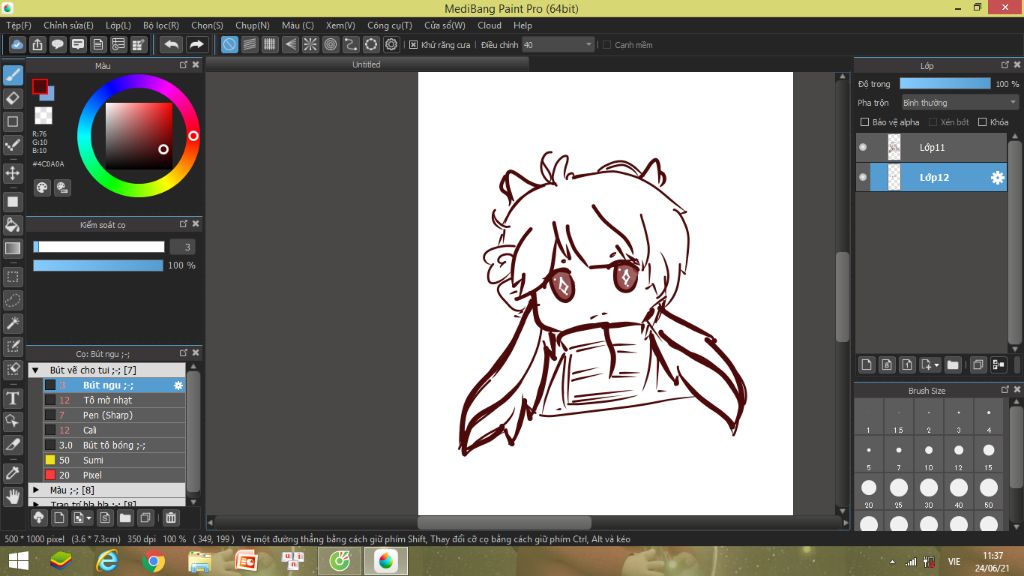This screenshot has height=576, width=1024.
Task: Select the Hand tool
Action: coord(12,496)
